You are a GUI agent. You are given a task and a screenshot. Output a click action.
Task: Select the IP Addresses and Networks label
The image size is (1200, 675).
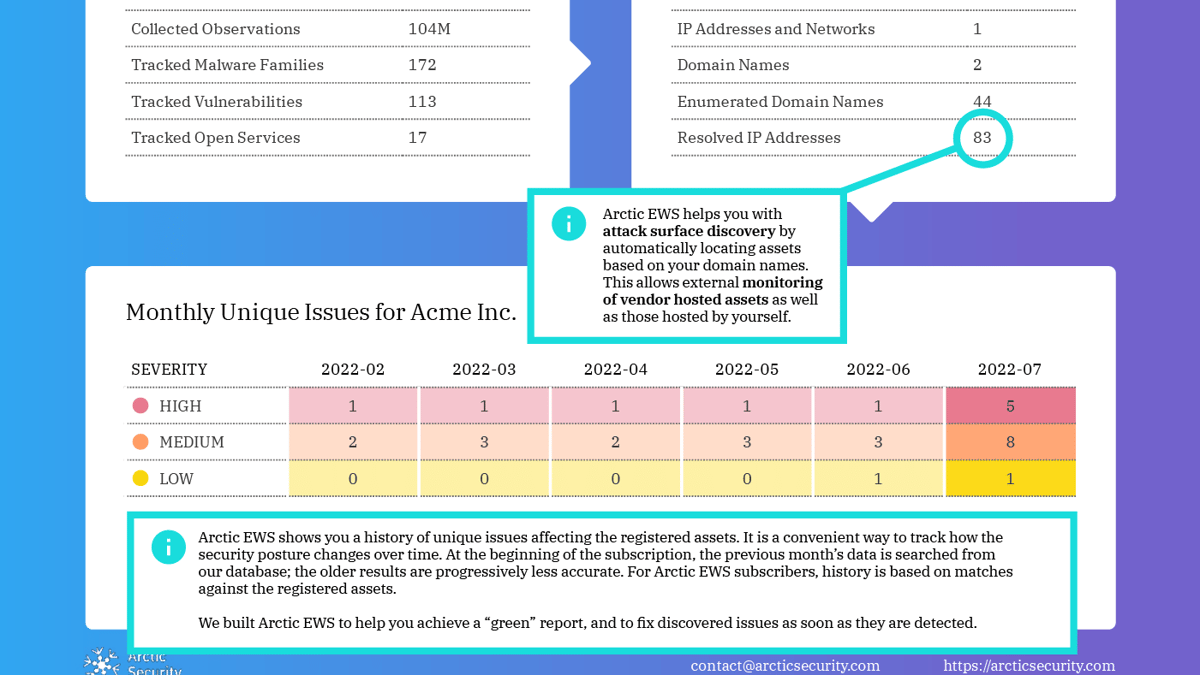pos(776,29)
